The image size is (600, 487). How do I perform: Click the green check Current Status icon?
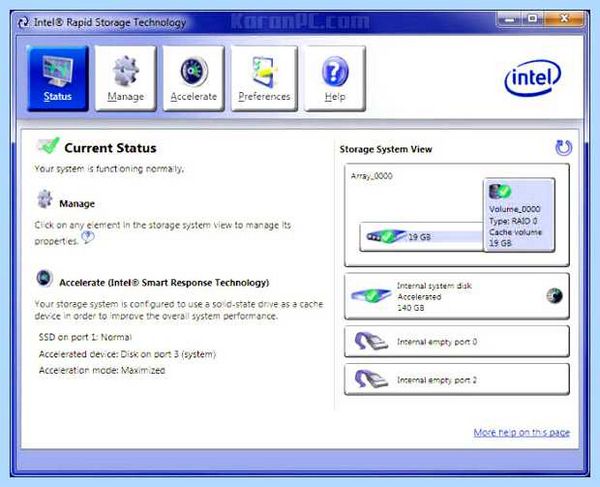click(x=48, y=146)
